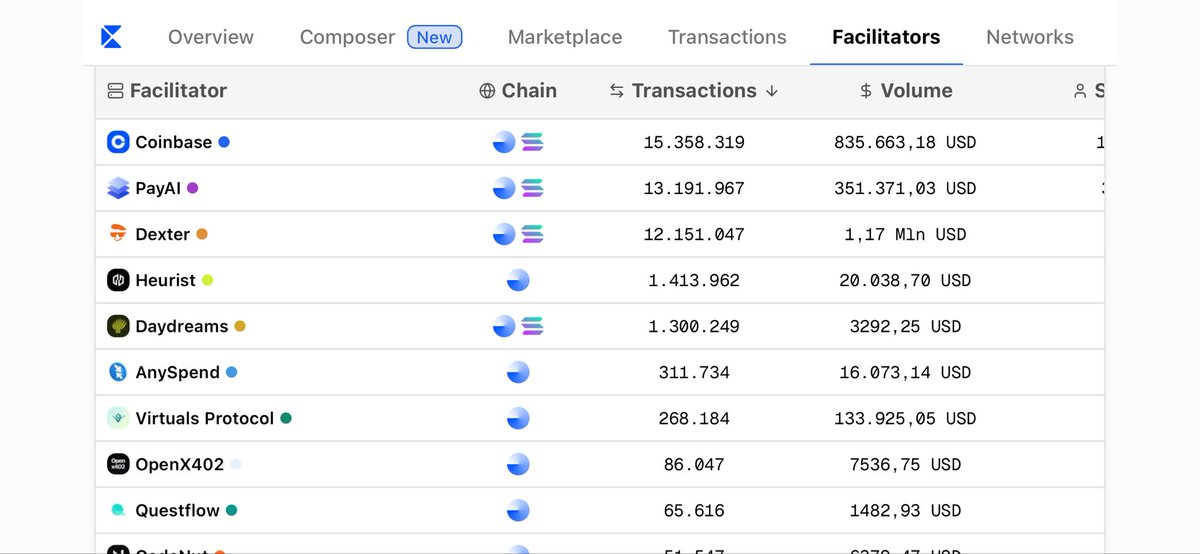
Task: Click the 133.925,05 USD volume value
Action: point(905,418)
